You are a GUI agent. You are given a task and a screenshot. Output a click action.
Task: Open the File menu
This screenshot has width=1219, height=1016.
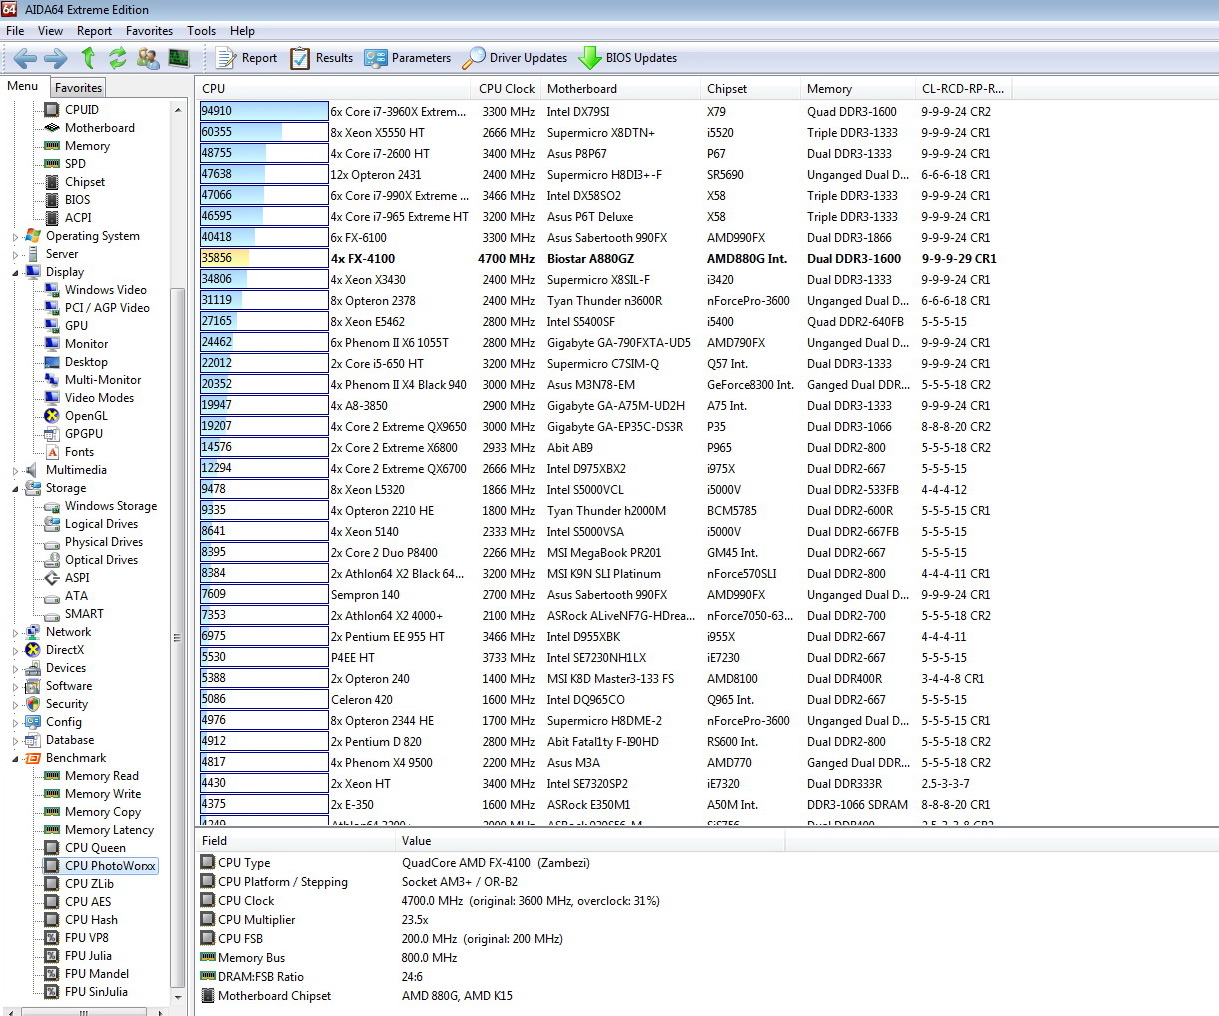point(15,31)
